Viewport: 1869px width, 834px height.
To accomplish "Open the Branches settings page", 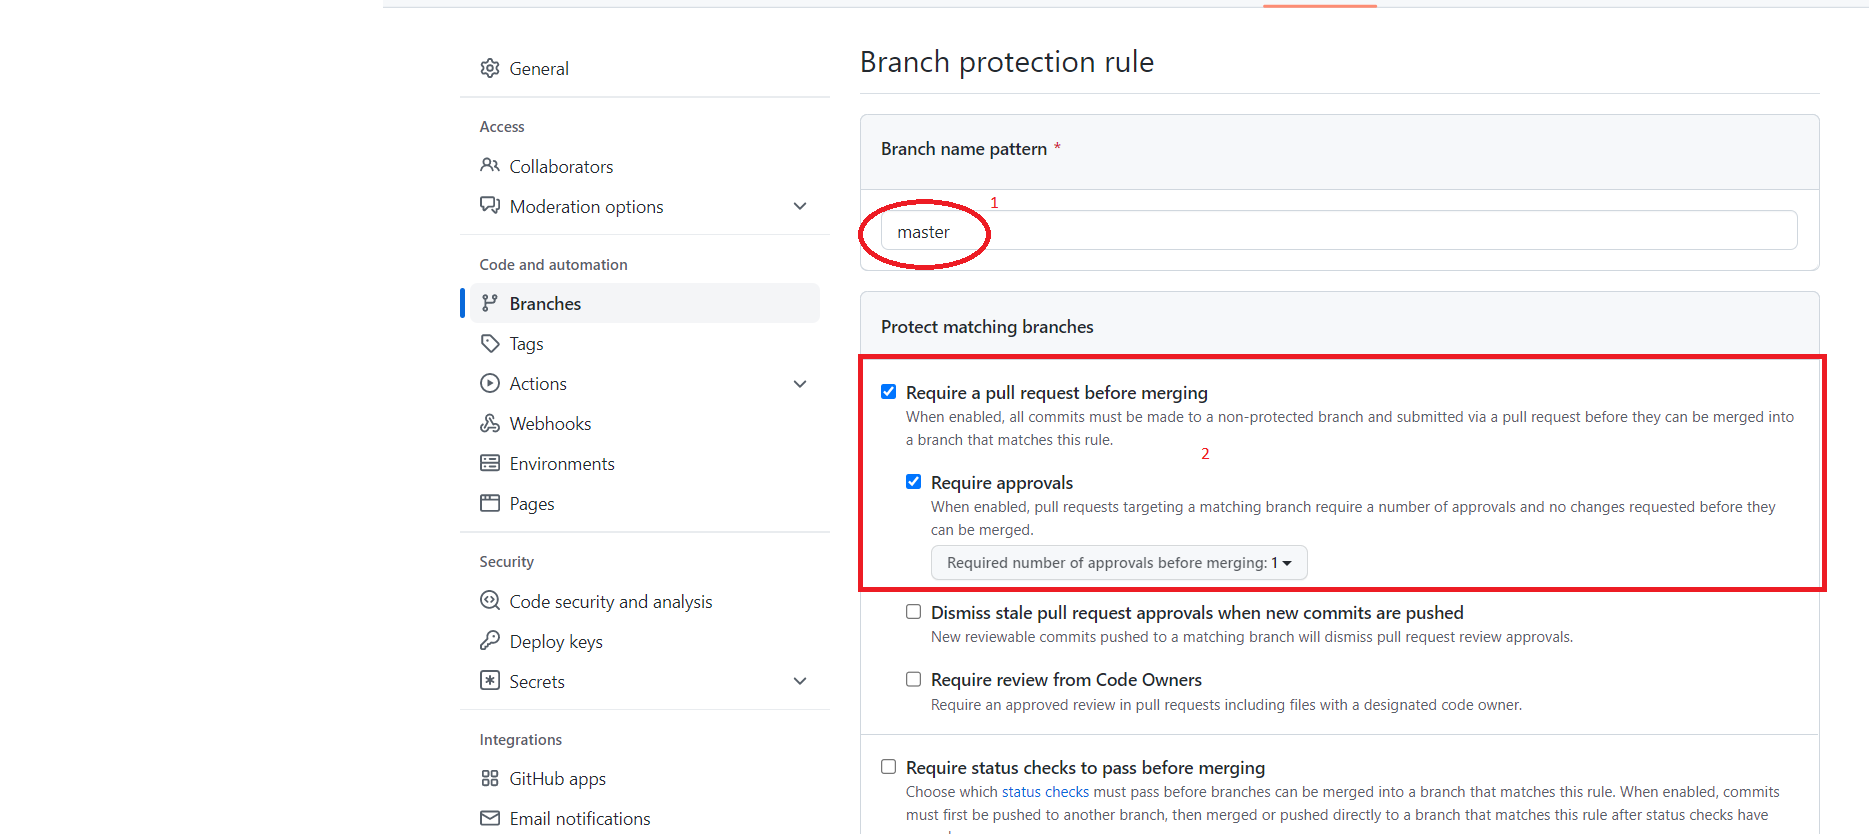I will (x=545, y=303).
